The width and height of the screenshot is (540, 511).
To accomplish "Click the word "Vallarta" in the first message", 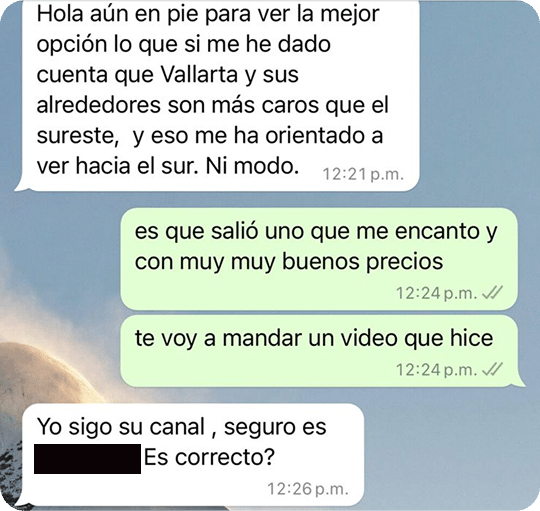I will [199, 74].
